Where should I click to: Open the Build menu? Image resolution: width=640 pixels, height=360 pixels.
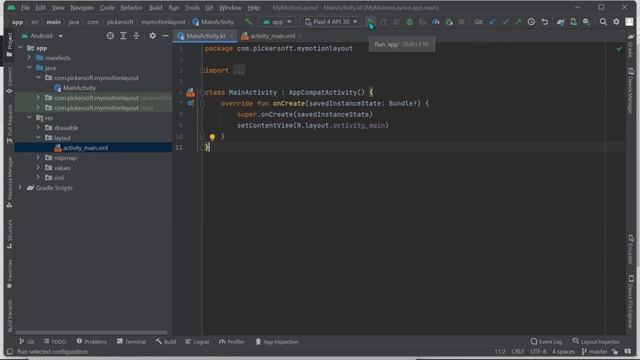pos(156,8)
